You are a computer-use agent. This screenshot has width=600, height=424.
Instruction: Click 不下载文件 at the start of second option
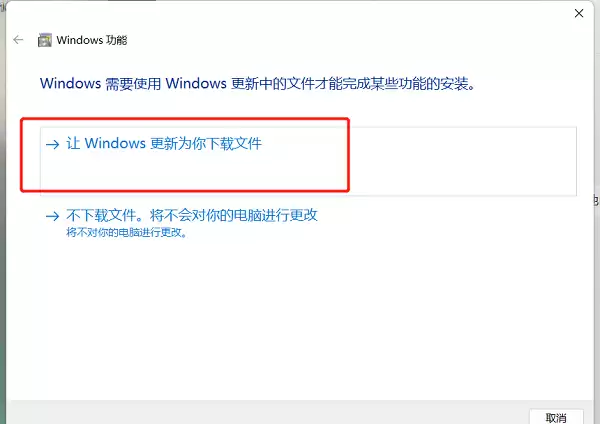101,215
